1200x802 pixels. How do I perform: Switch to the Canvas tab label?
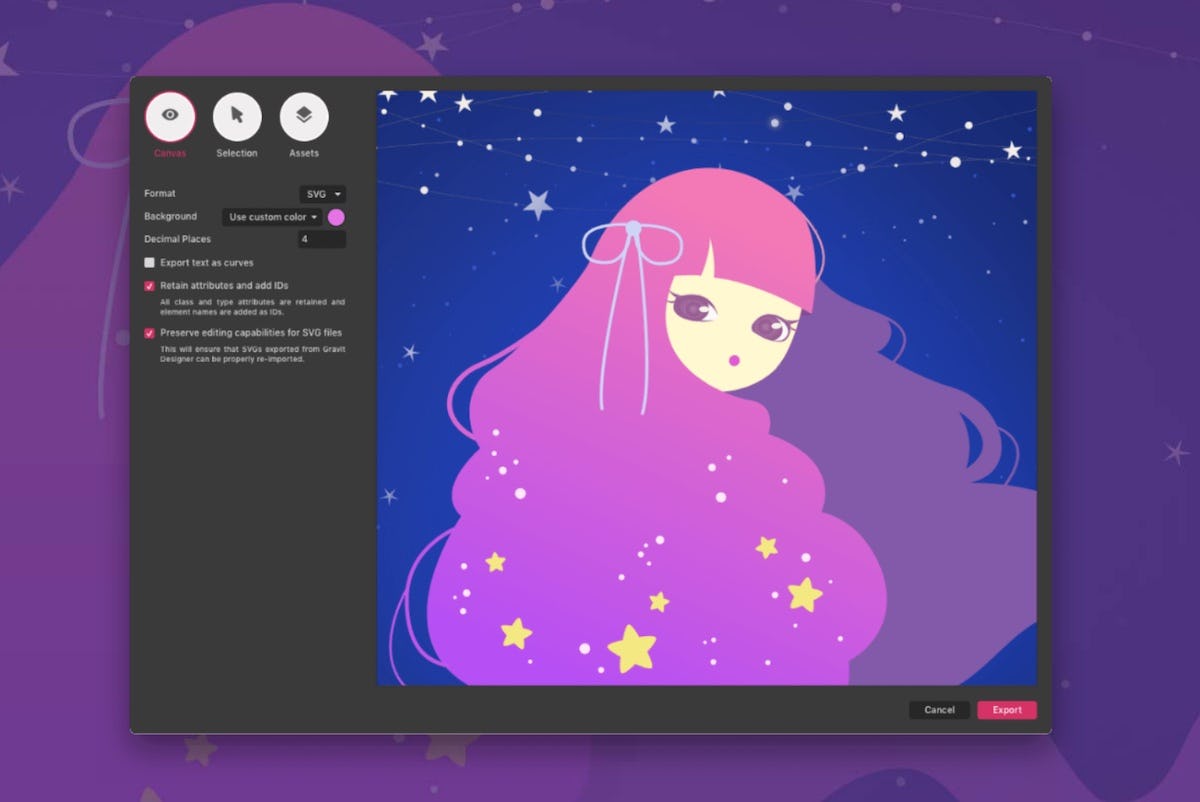tap(170, 153)
